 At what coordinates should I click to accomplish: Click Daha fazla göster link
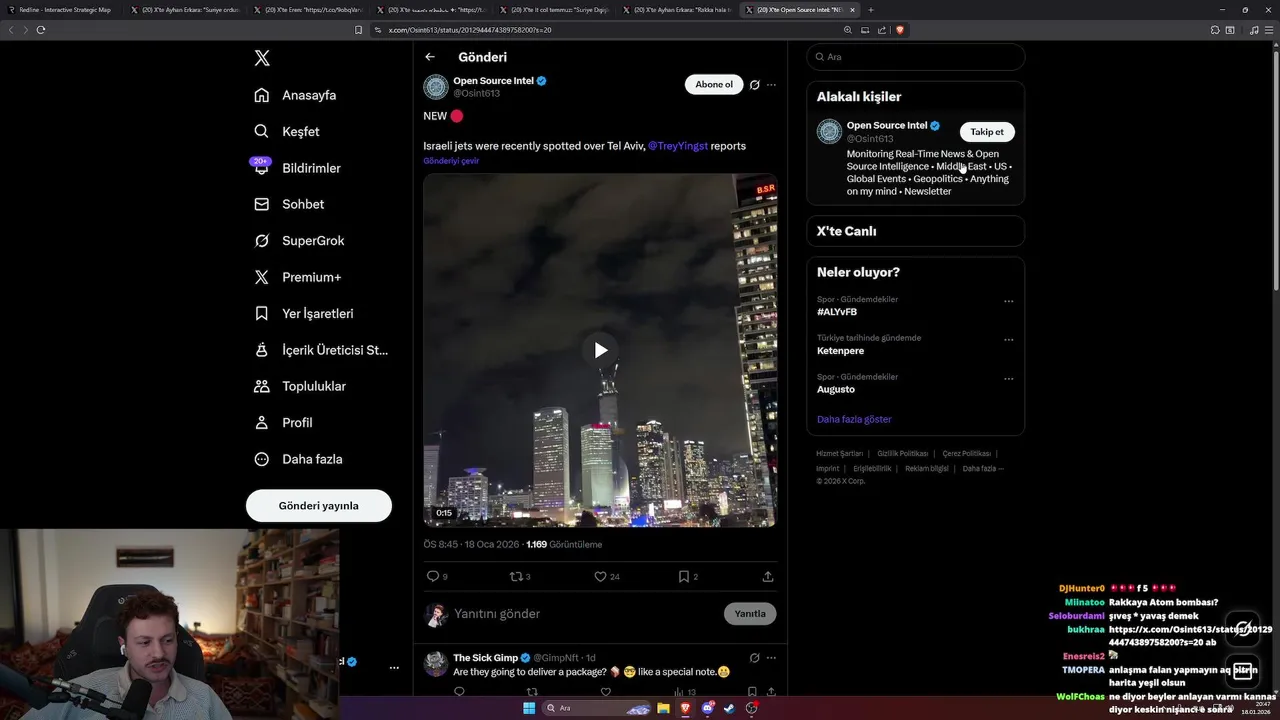(854, 419)
